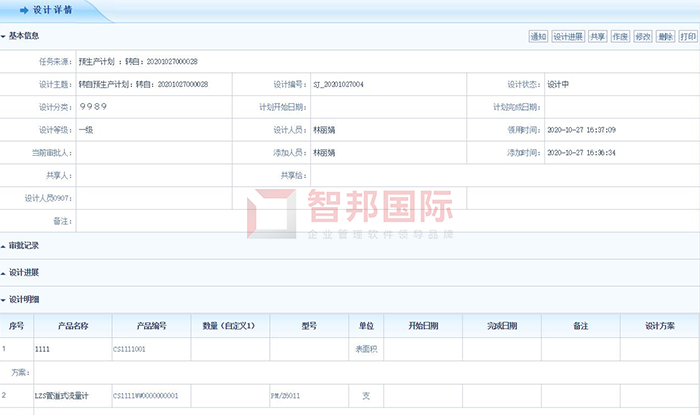The width and height of the screenshot is (700, 415).
Task: Click 领用时间 value 2020-10-27 16:37:09
Action: 581,130
